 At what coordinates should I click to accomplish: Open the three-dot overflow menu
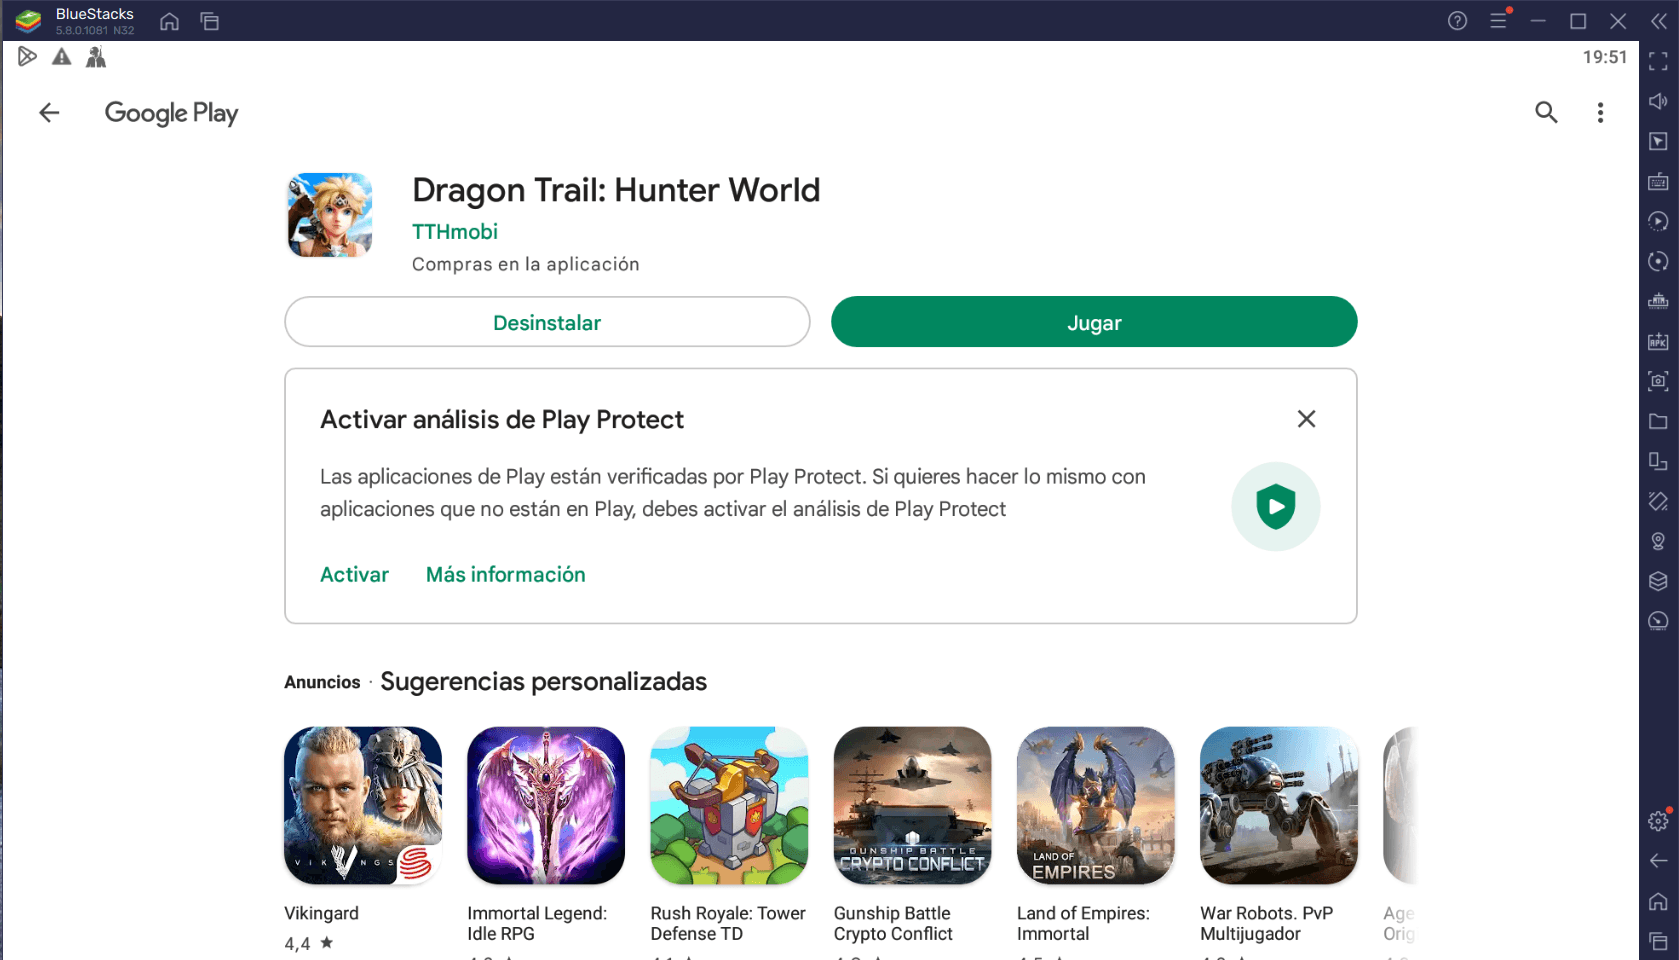point(1600,113)
